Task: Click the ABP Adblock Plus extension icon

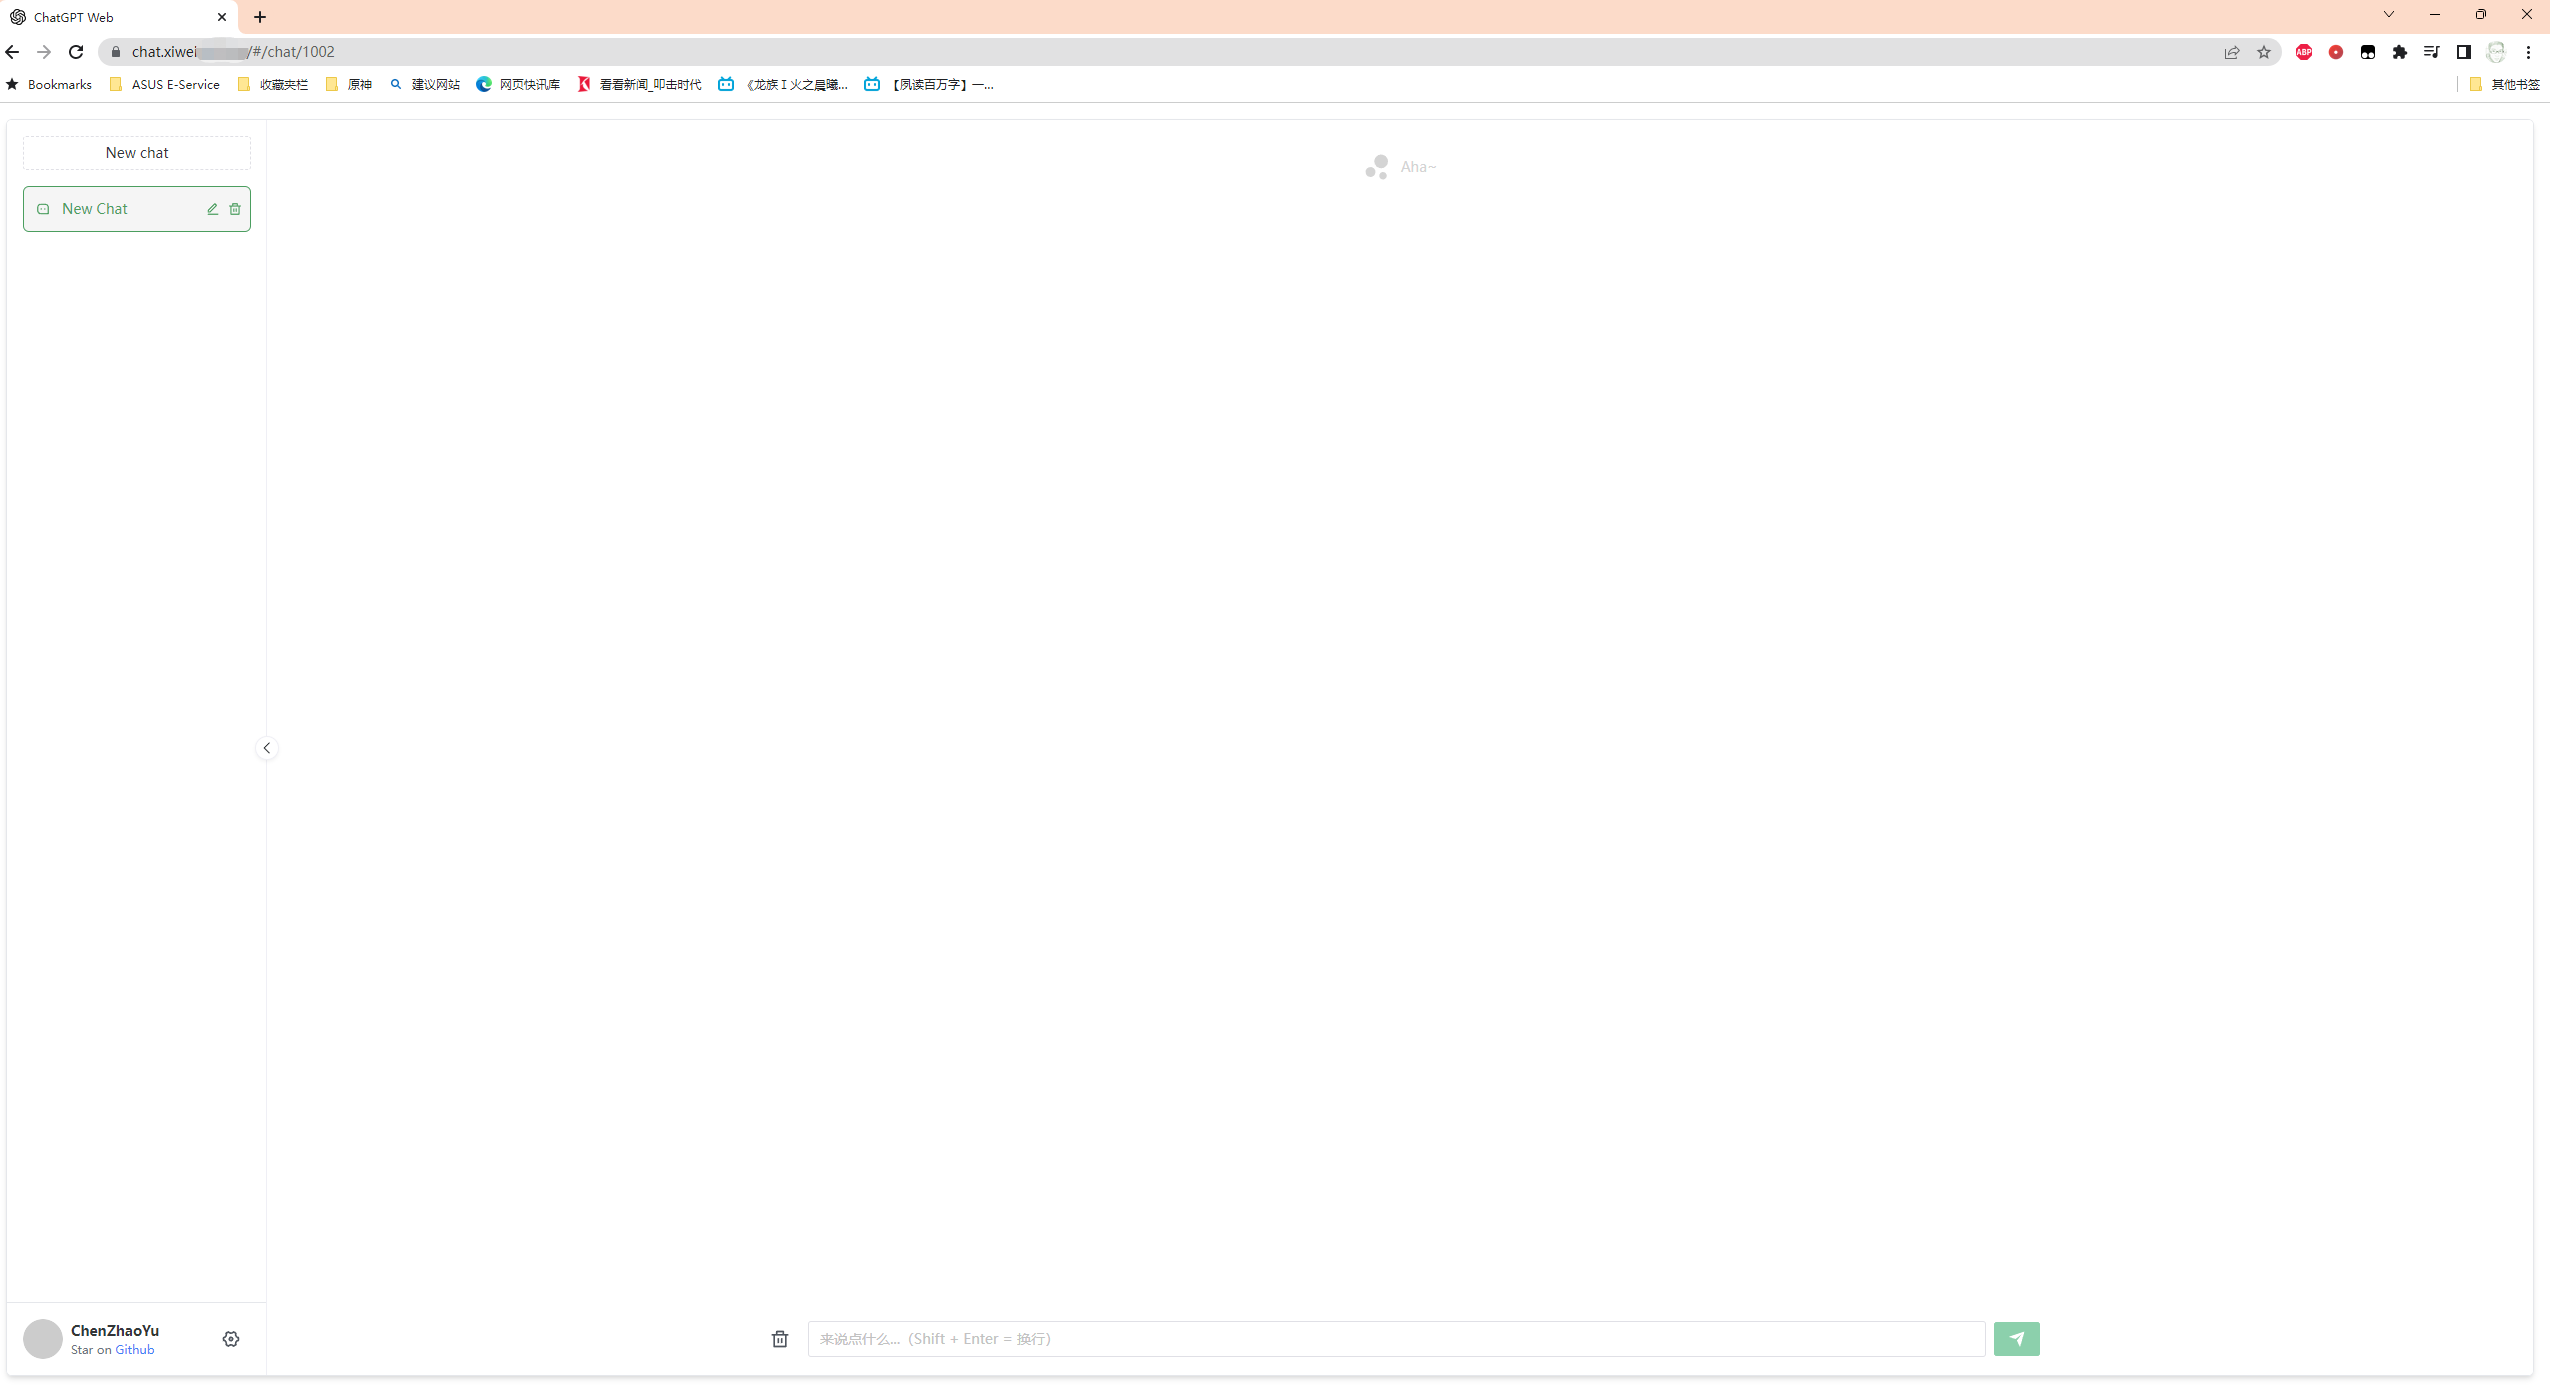Action: point(2304,52)
